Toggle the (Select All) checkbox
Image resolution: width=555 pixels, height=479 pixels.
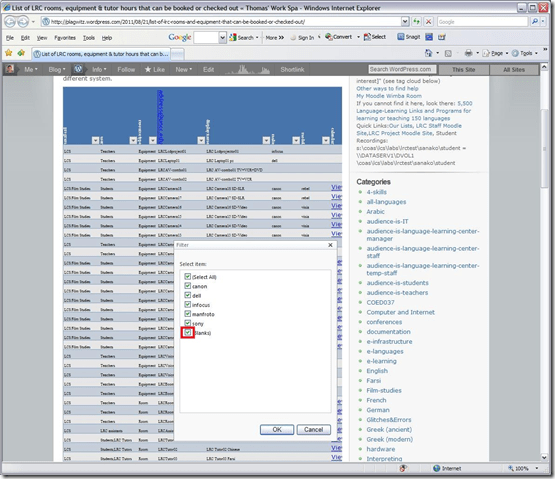[x=188, y=276]
